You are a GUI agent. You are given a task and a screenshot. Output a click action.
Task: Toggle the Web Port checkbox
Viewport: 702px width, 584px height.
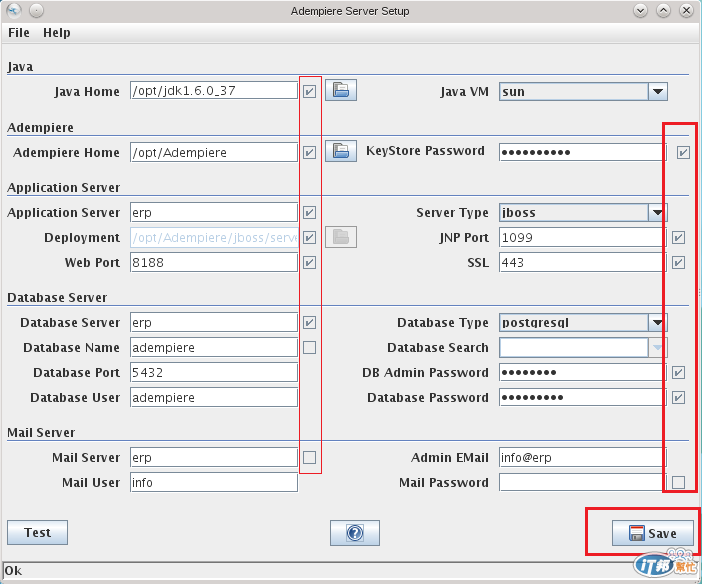[x=309, y=262]
